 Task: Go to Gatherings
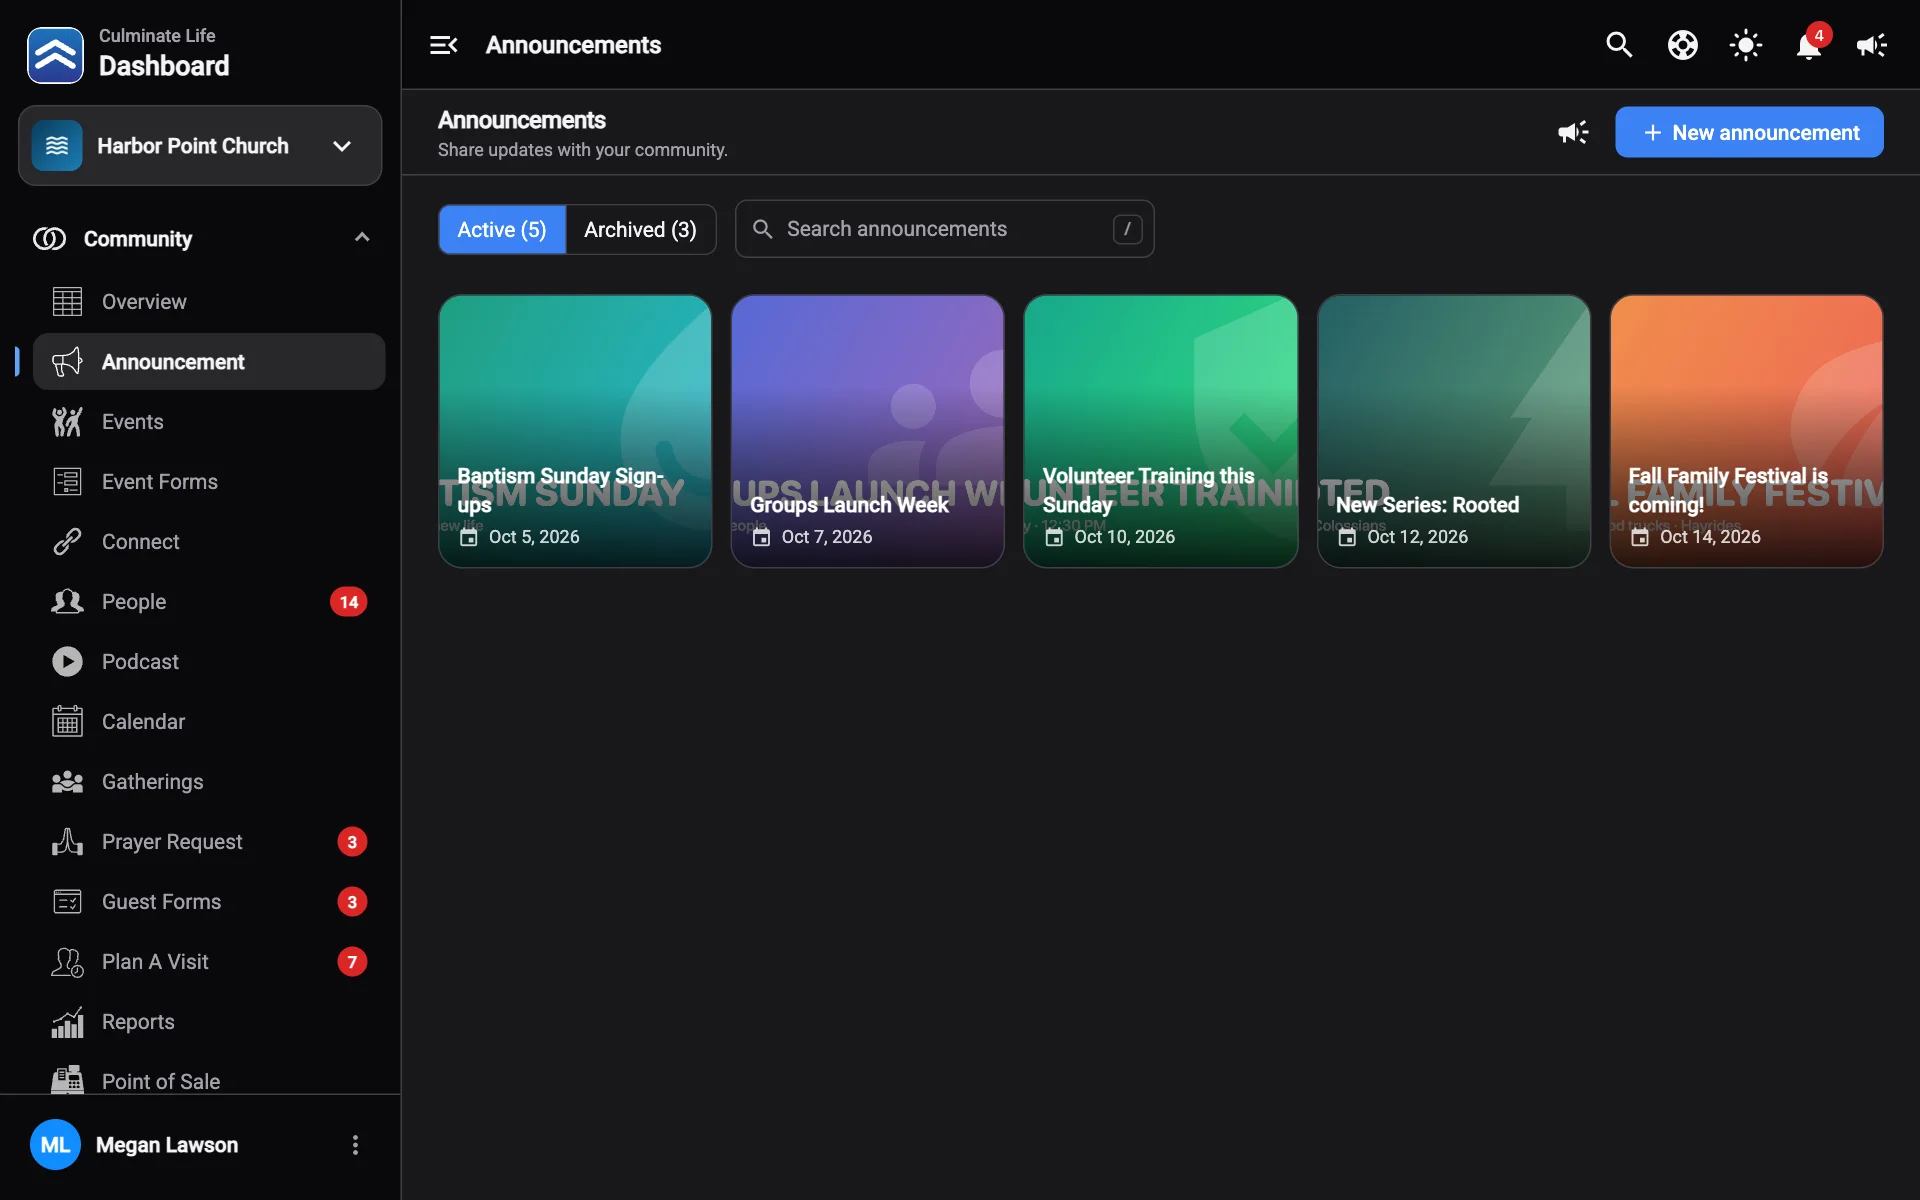pos(209,781)
